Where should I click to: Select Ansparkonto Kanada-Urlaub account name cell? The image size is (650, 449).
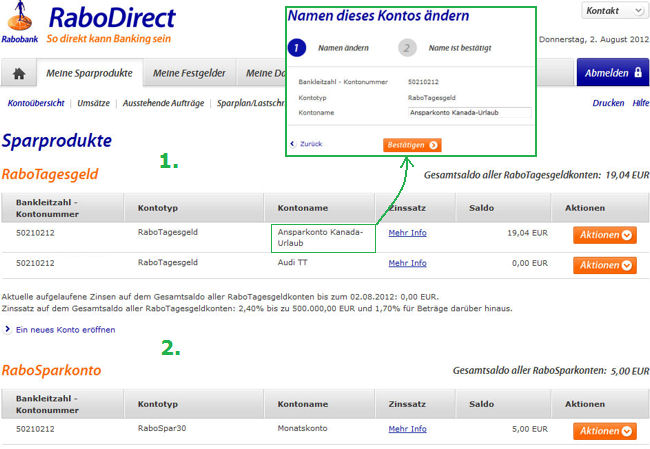[323, 238]
